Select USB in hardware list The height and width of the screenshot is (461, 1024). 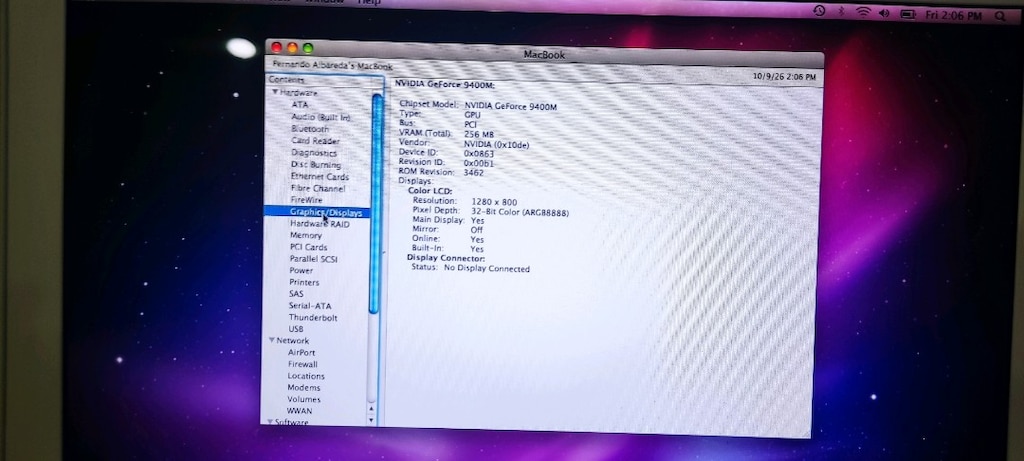tap(296, 329)
